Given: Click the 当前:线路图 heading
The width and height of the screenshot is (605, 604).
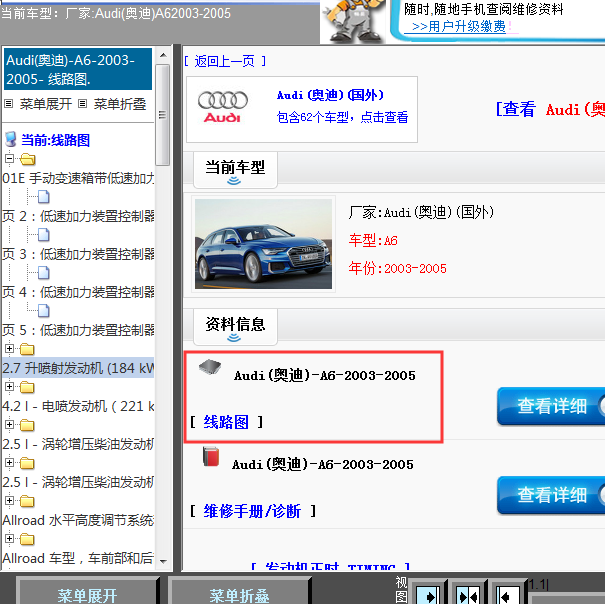Looking at the screenshot, I should pyautogui.click(x=55, y=140).
